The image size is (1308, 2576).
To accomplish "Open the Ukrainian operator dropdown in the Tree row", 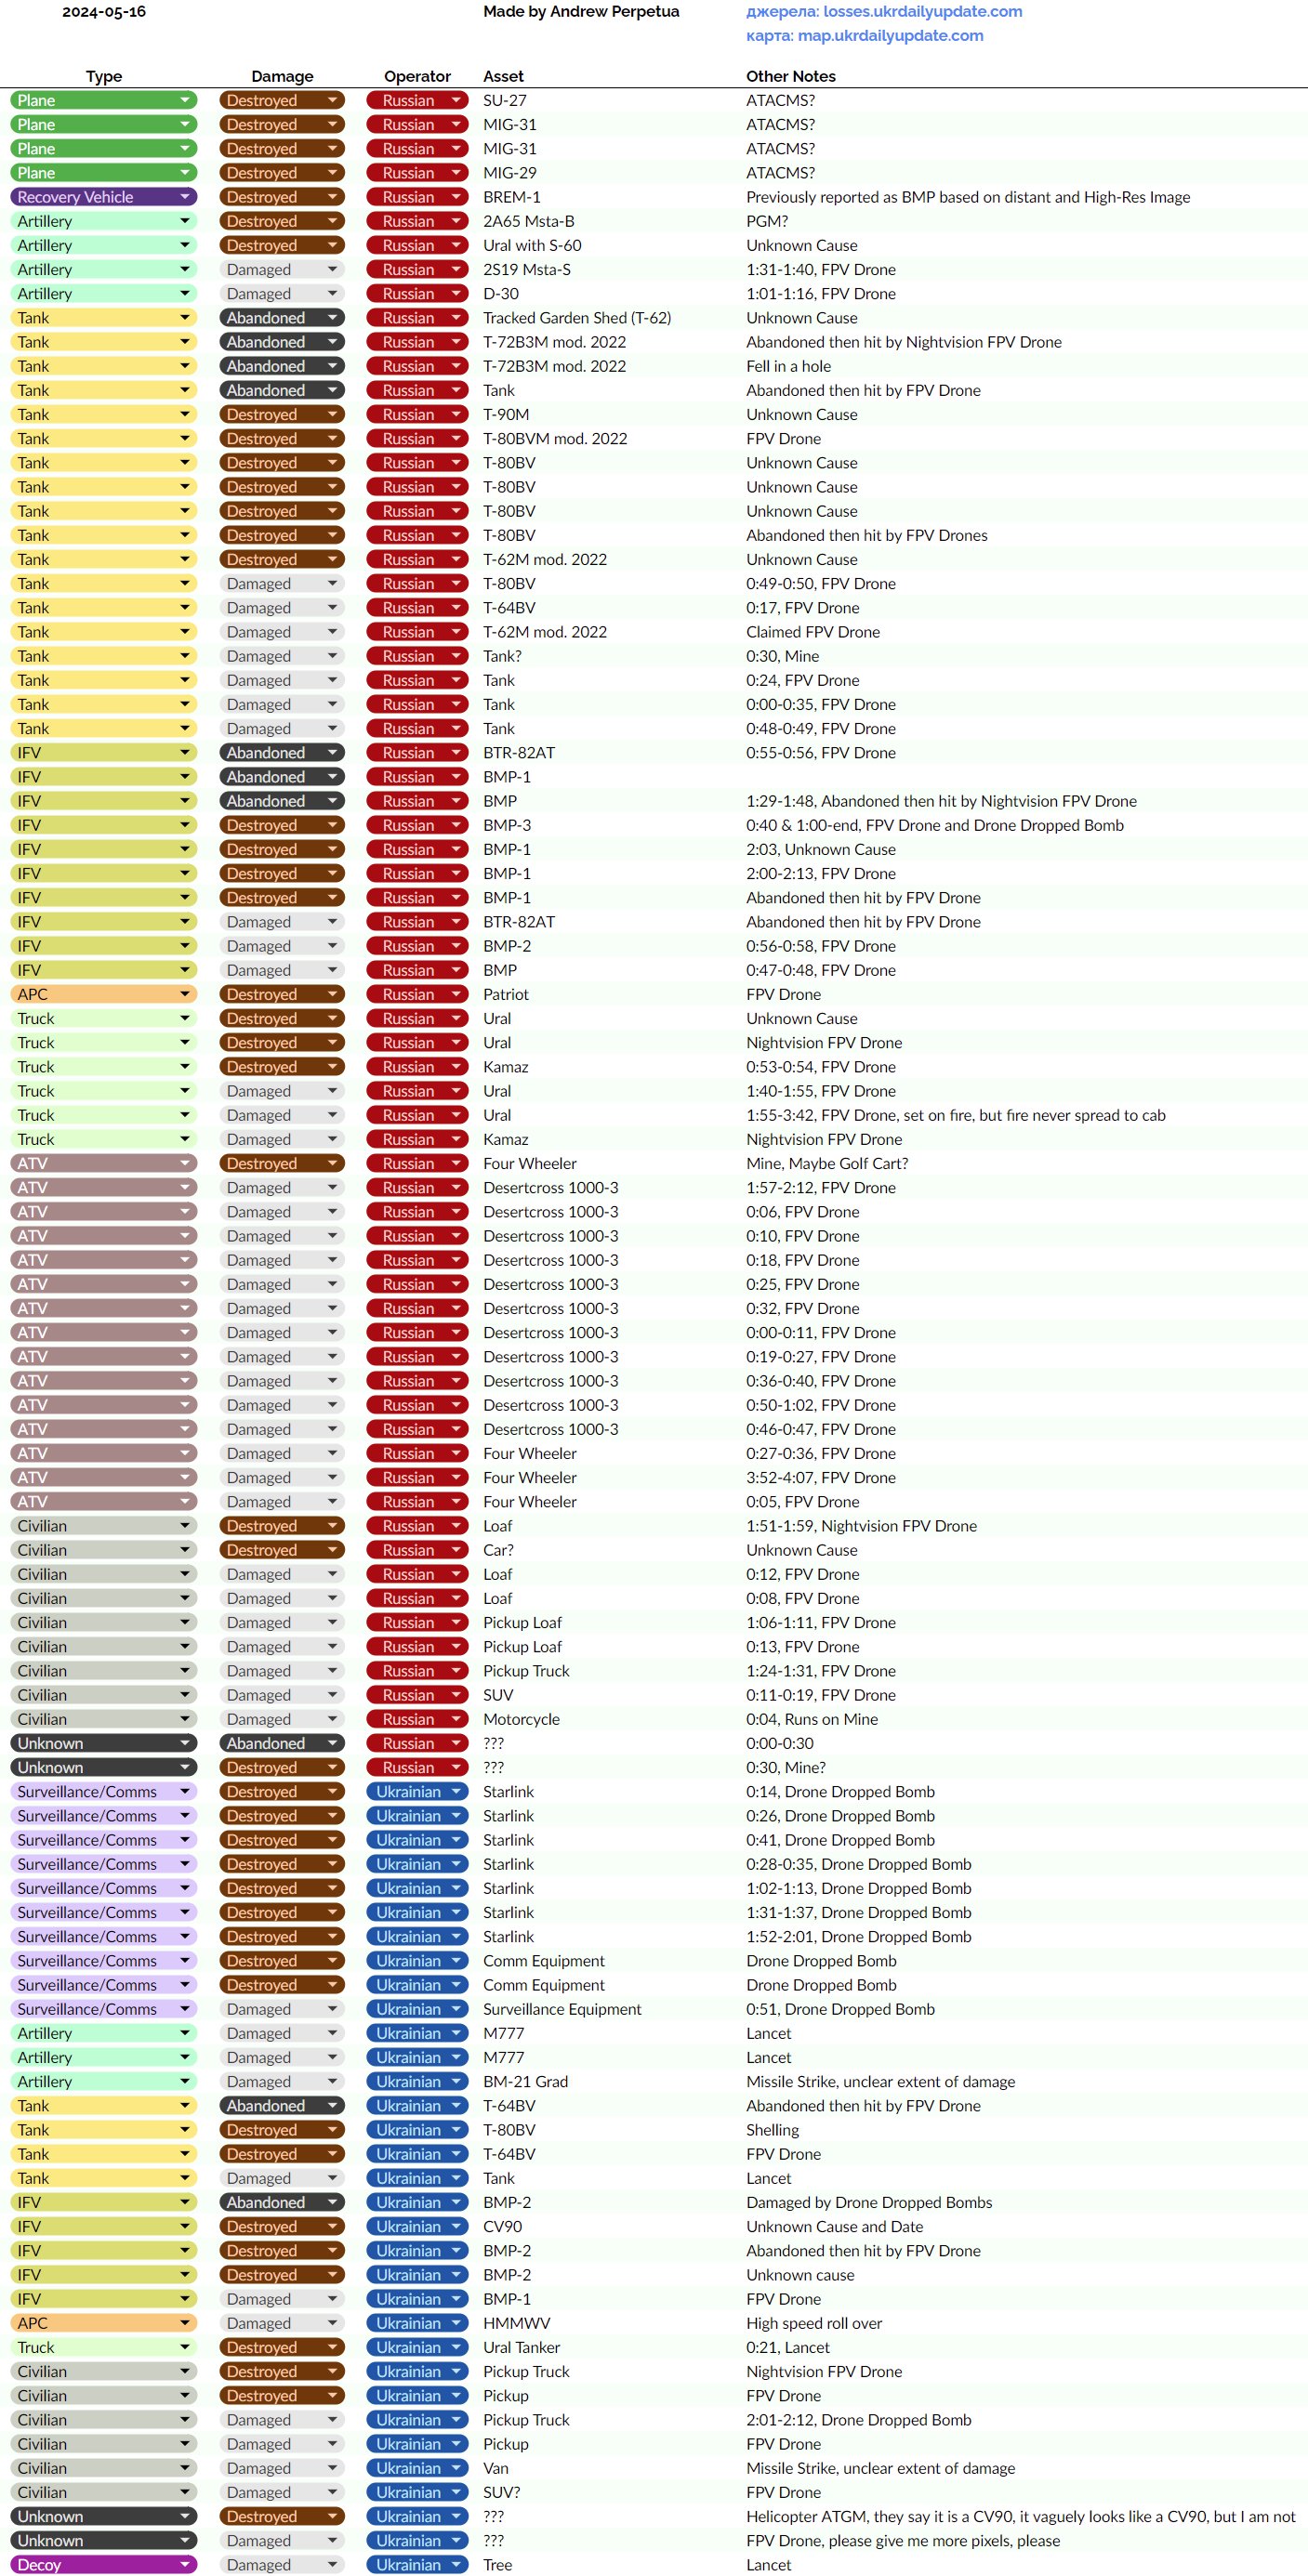I will 417,2565.
